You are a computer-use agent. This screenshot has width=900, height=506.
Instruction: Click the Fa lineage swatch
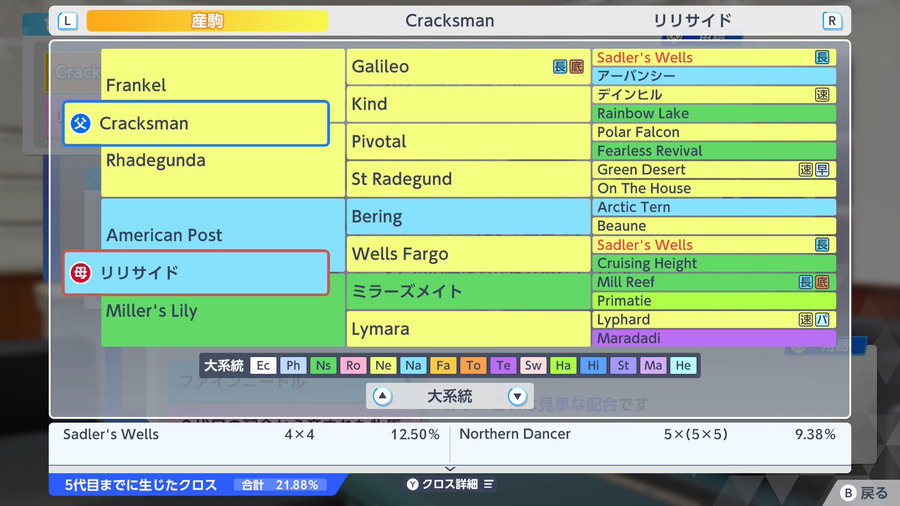443,365
